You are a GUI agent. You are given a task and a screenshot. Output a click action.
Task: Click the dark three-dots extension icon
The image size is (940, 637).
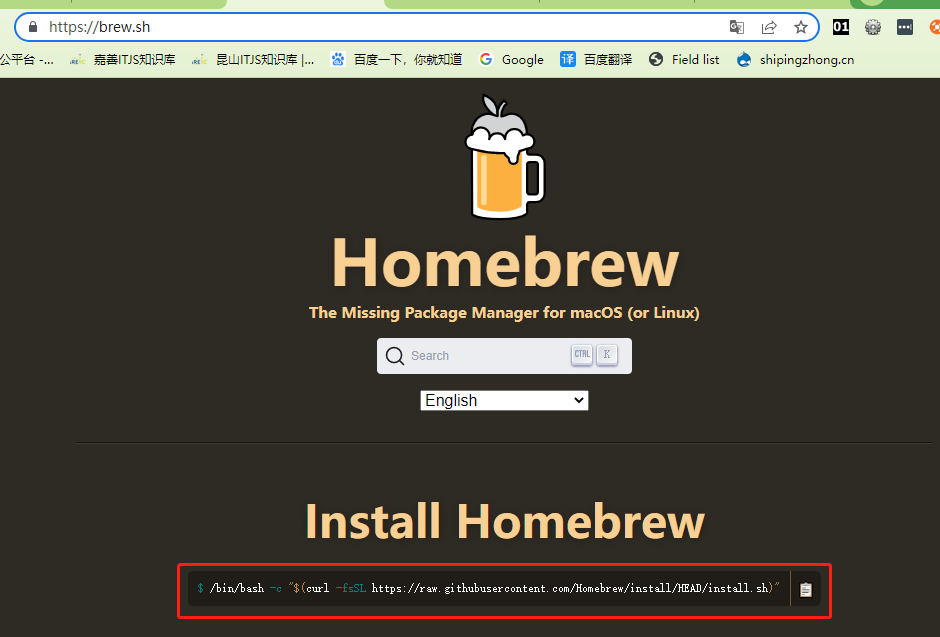pyautogui.click(x=905, y=27)
